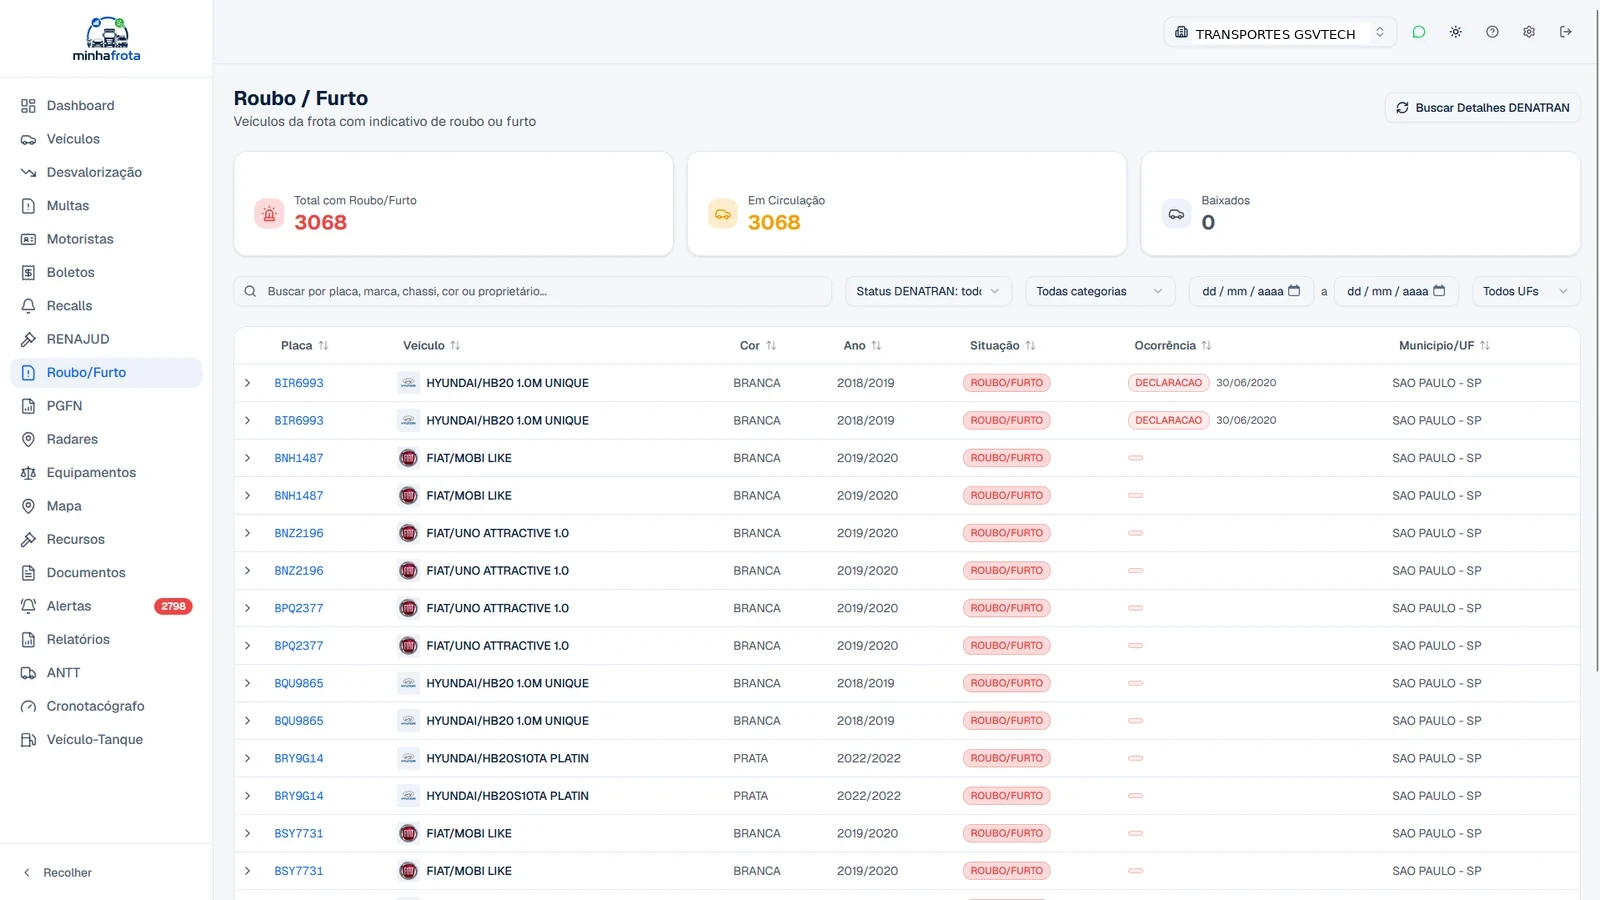Sort table by Veículo column arrows
This screenshot has height=900, width=1600.
click(x=455, y=346)
